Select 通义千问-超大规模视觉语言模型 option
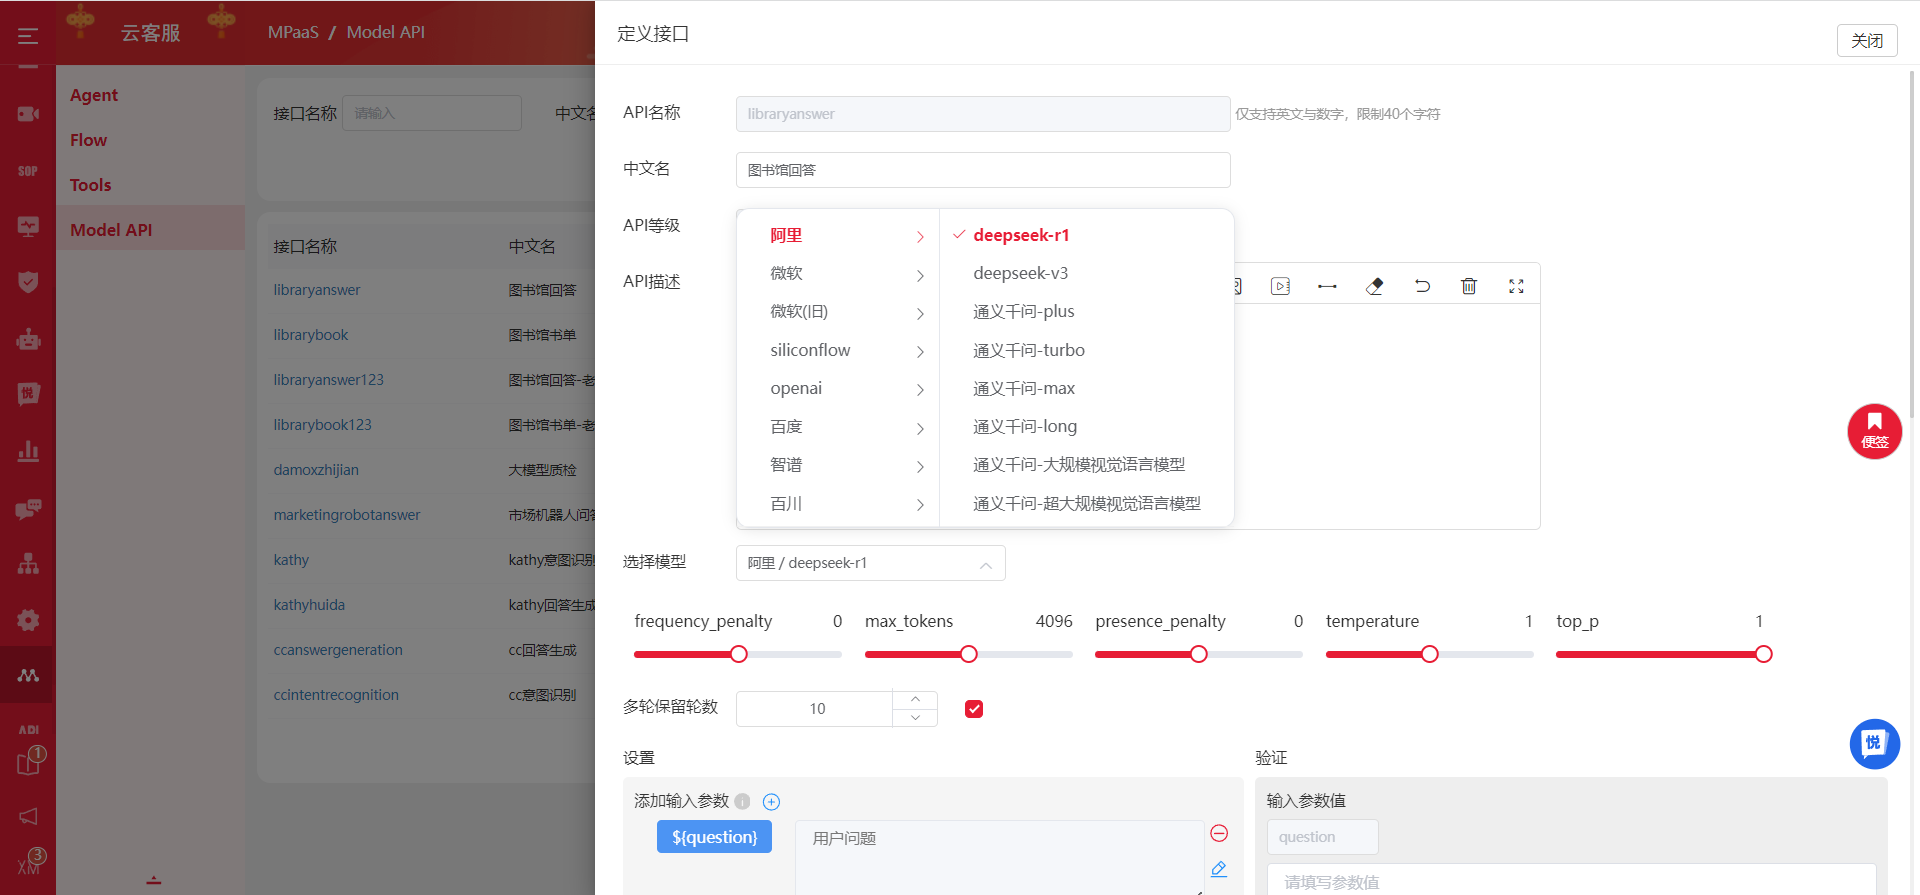Image resolution: width=1920 pixels, height=895 pixels. point(1086,504)
